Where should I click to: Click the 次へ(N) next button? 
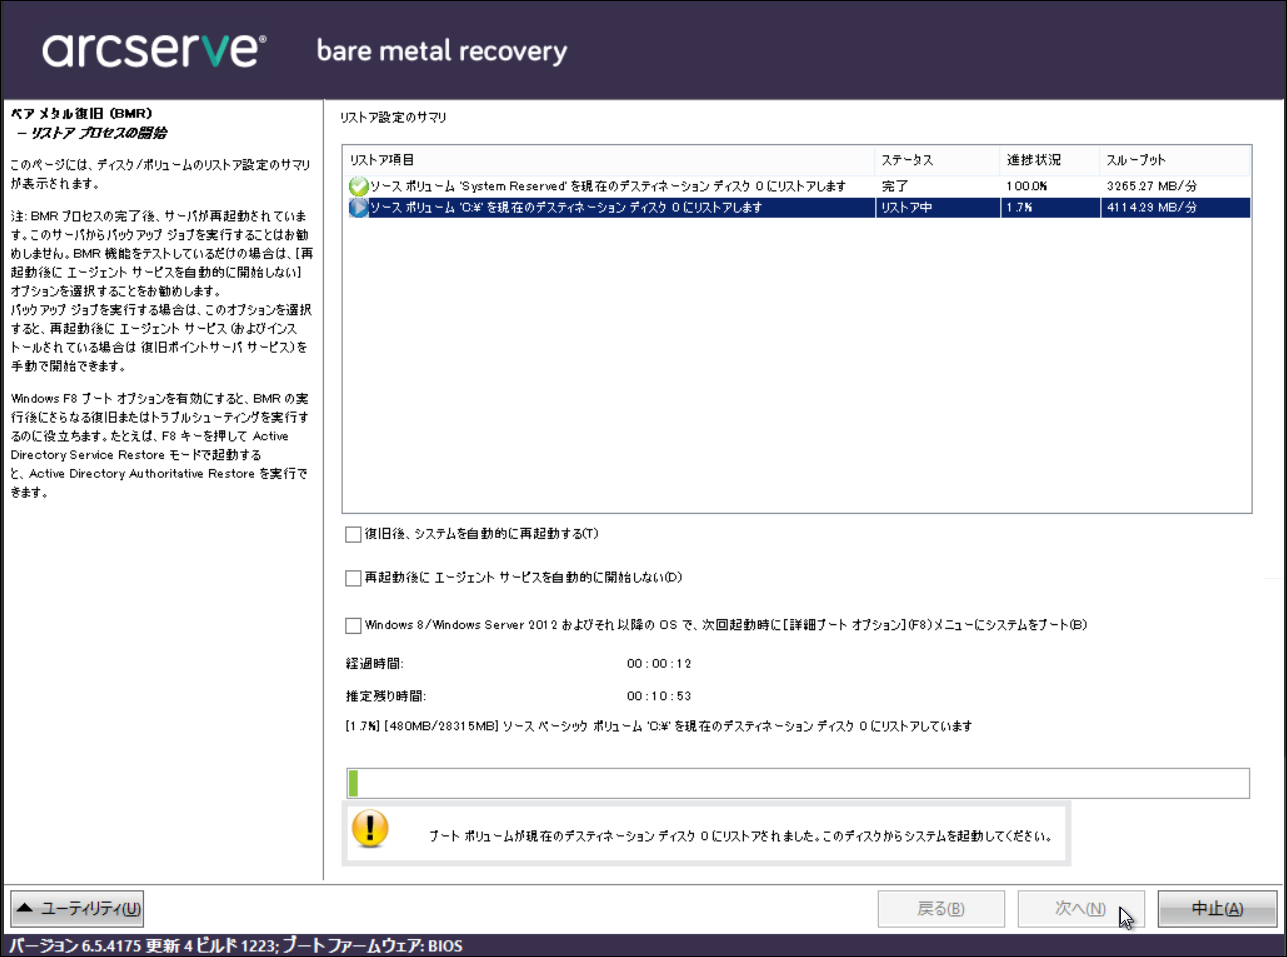click(1081, 909)
